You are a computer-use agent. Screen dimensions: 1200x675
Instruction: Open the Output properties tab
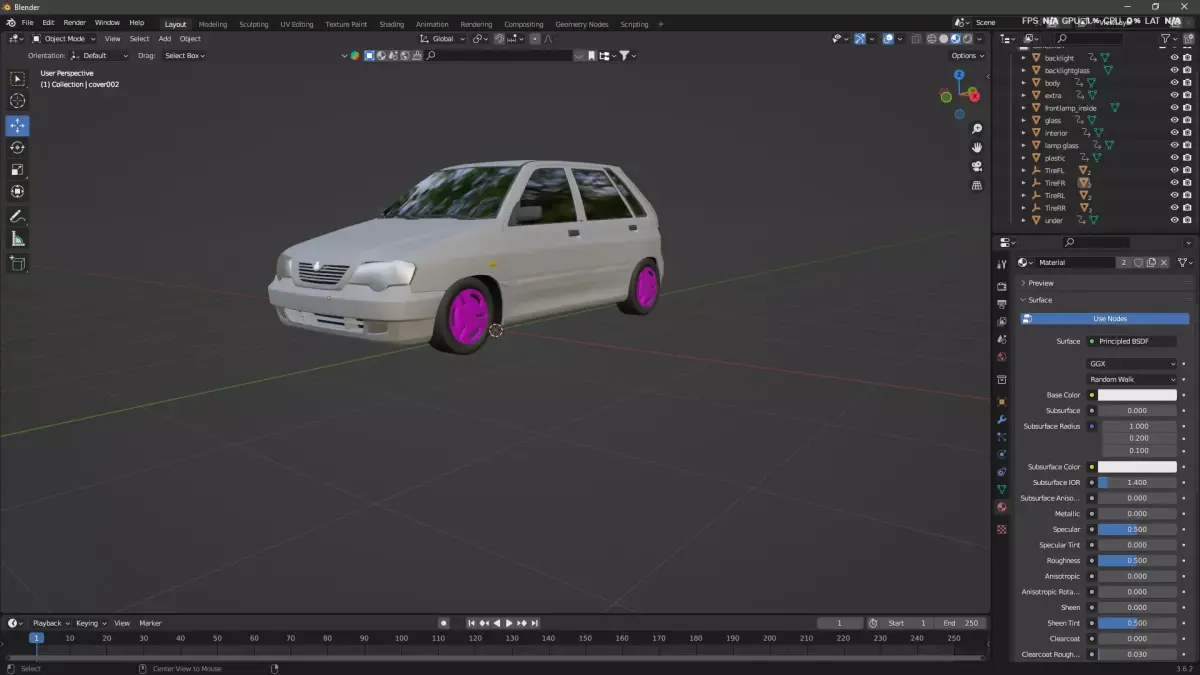[1001, 304]
